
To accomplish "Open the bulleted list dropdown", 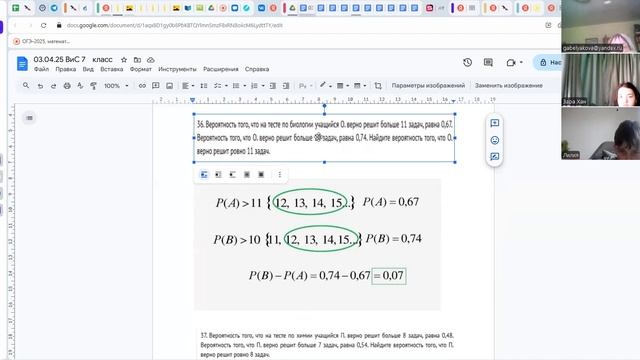I will (x=238, y=86).
